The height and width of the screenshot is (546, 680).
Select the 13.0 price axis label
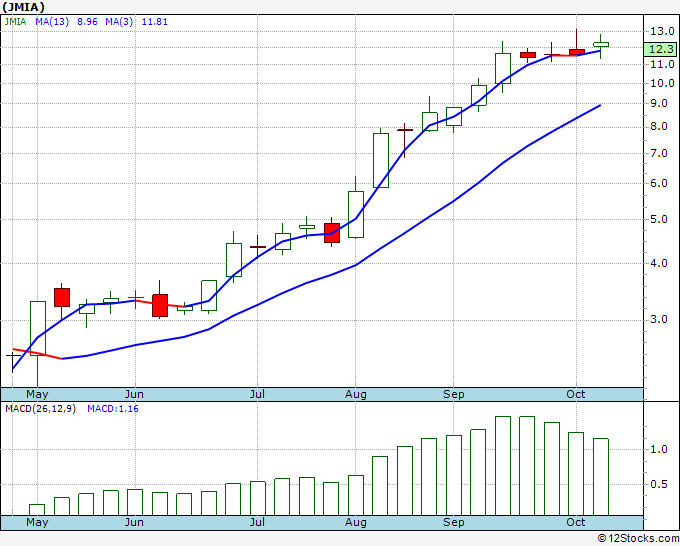tap(662, 31)
